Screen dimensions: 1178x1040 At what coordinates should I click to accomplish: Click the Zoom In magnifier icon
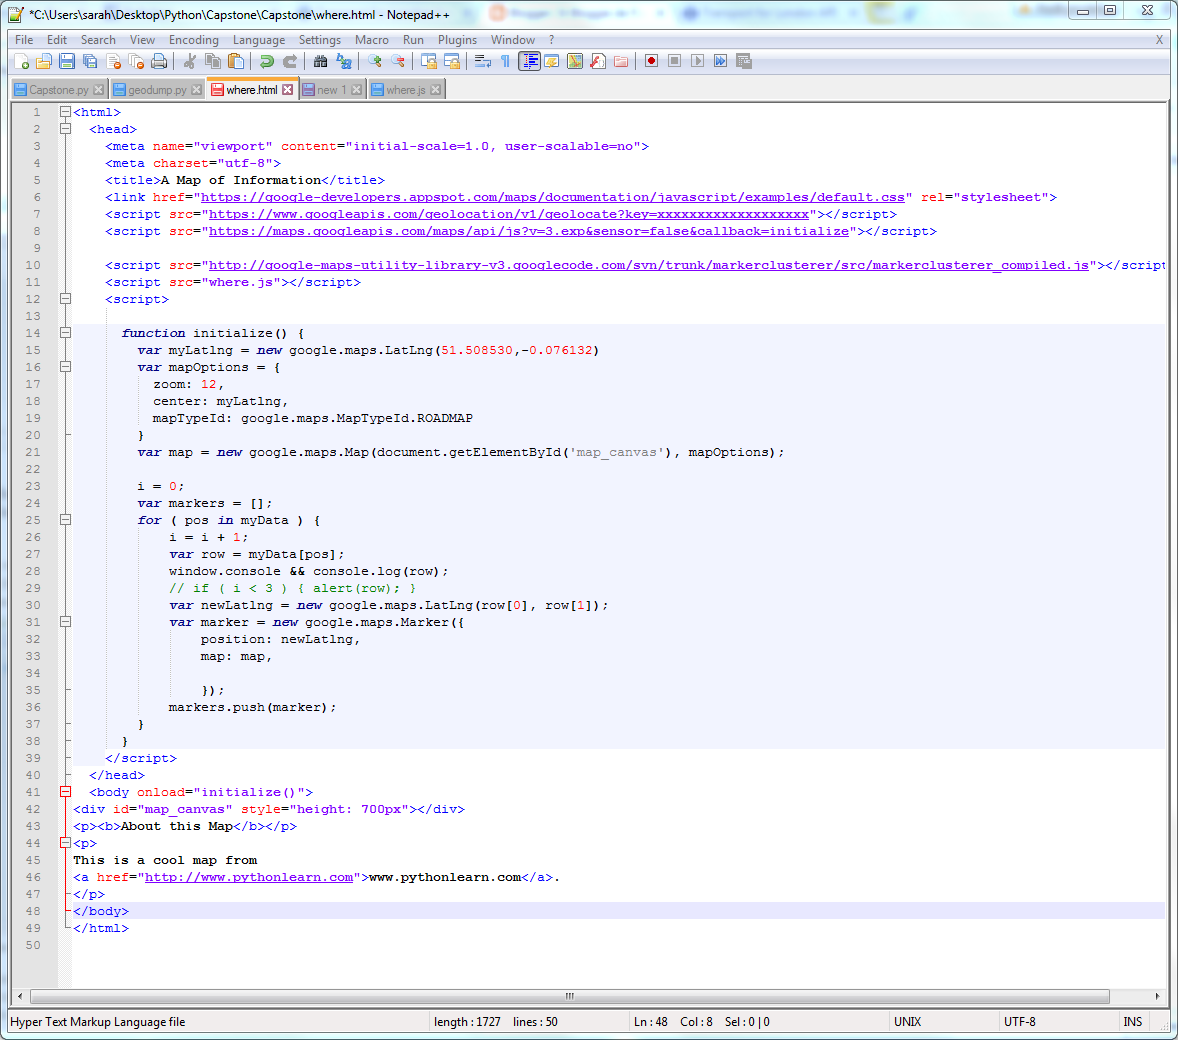[374, 62]
